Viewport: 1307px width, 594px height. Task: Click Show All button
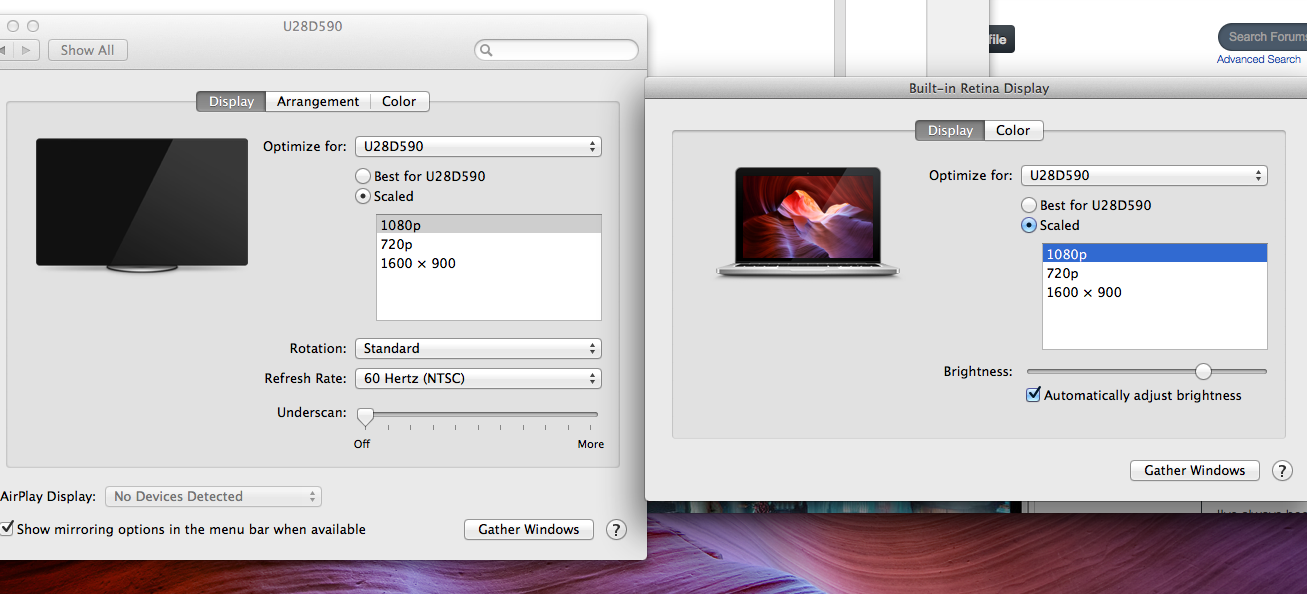(88, 50)
